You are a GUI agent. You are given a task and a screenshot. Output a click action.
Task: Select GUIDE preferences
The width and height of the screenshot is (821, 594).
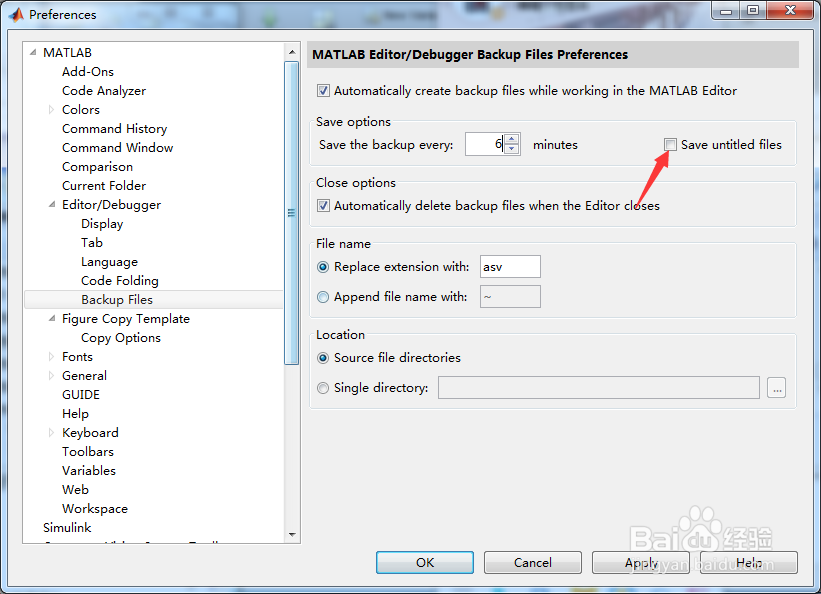point(81,394)
